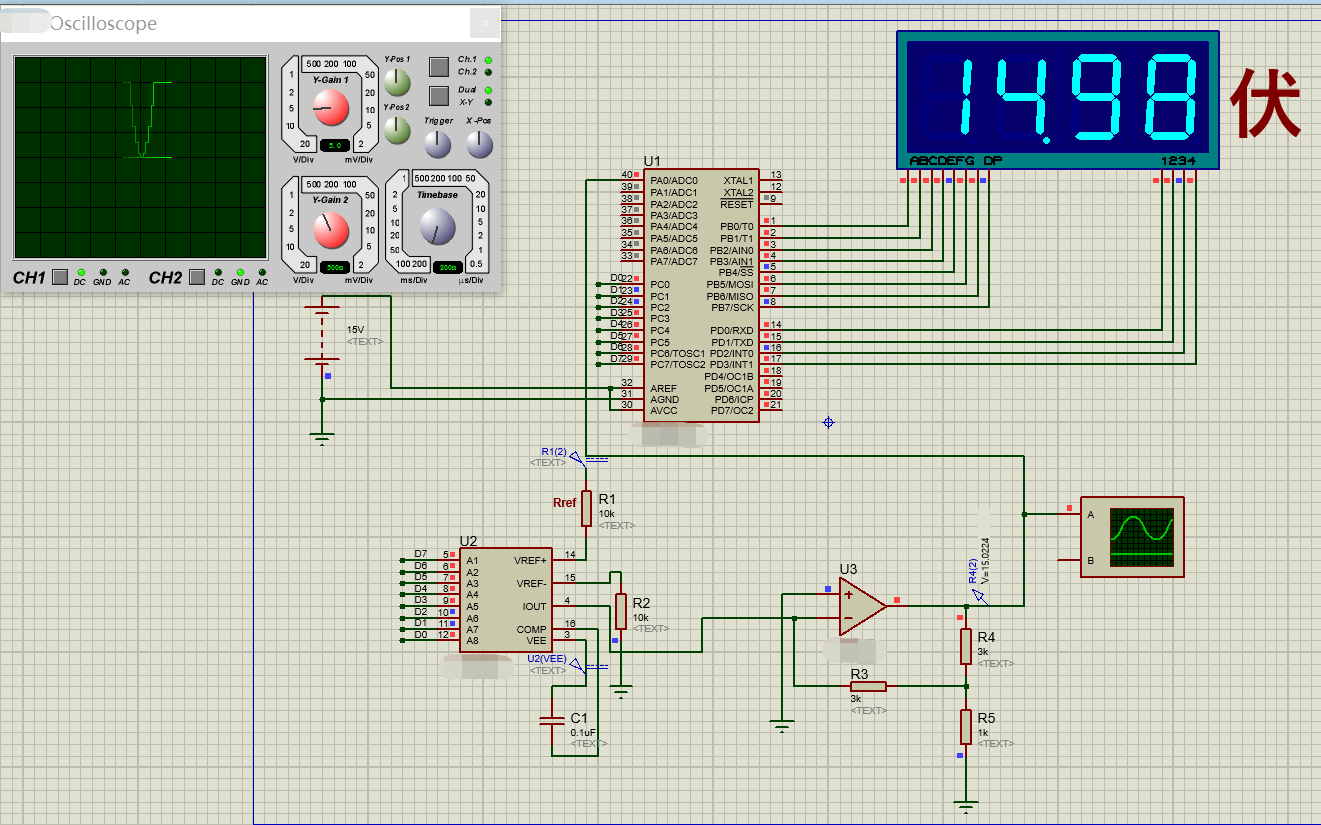Screen dimensions: 1321x825
Task: Click the oscilloscope waveform screen
Action: click(x=140, y=157)
